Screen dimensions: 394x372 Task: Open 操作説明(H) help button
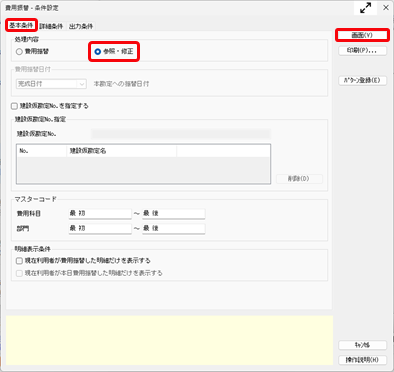coord(362,360)
